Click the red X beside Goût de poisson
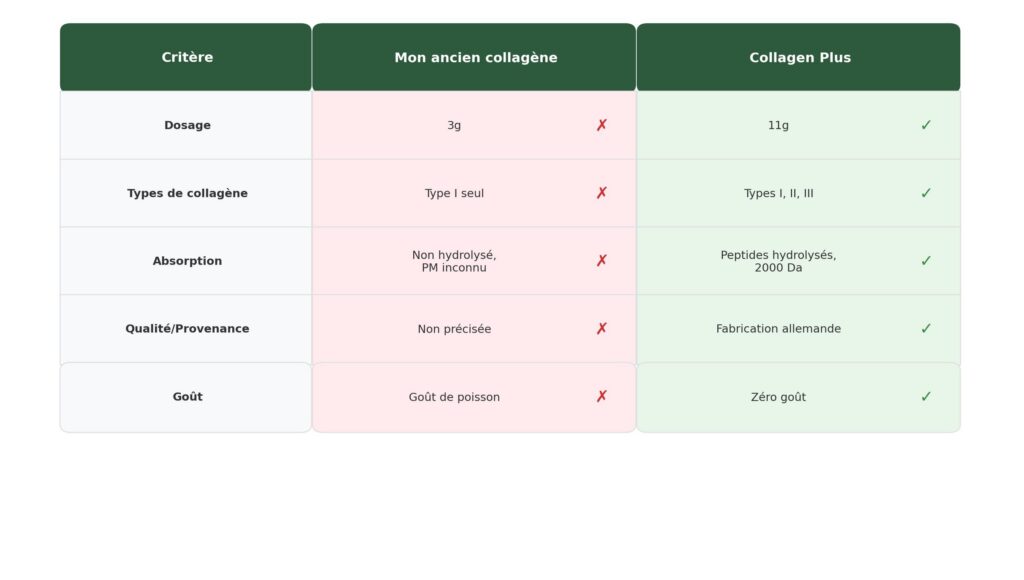The width and height of the screenshot is (1024, 580). coord(601,397)
